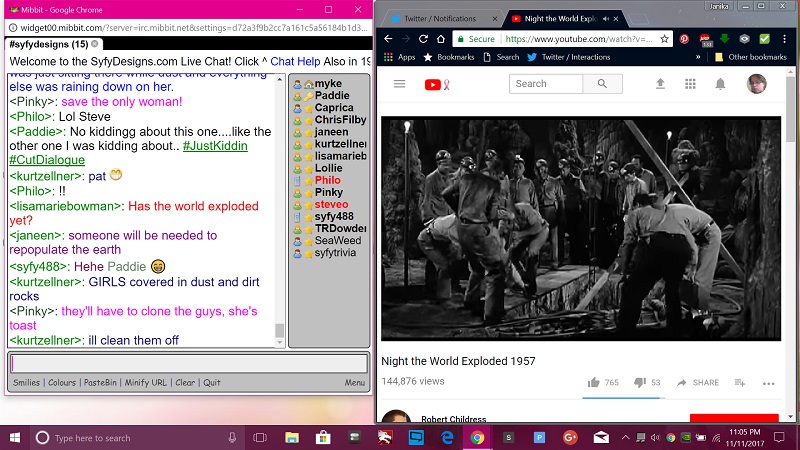Select user myke in the nick list

pyautogui.click(x=328, y=84)
